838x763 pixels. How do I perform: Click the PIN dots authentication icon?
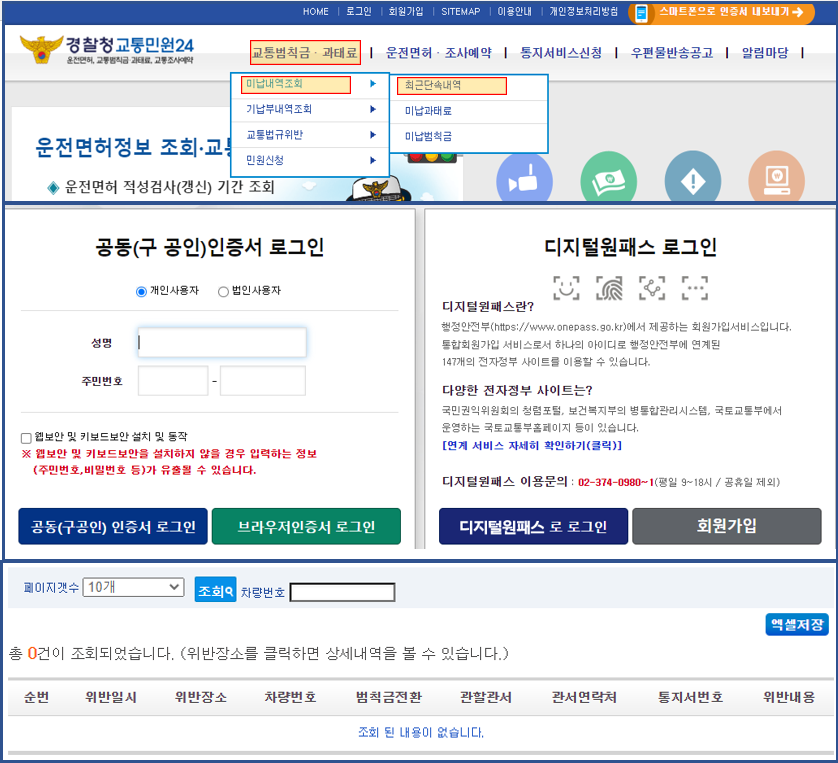point(693,288)
